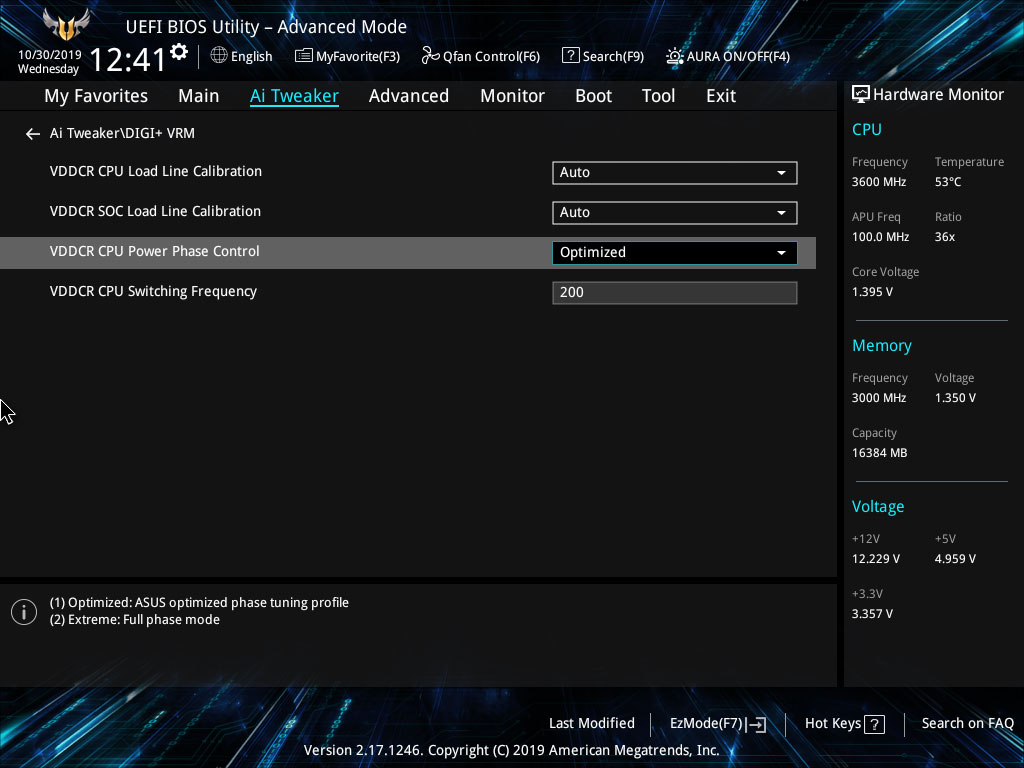The width and height of the screenshot is (1024, 768).
Task: Switch to My Favorites tab
Action: click(96, 96)
